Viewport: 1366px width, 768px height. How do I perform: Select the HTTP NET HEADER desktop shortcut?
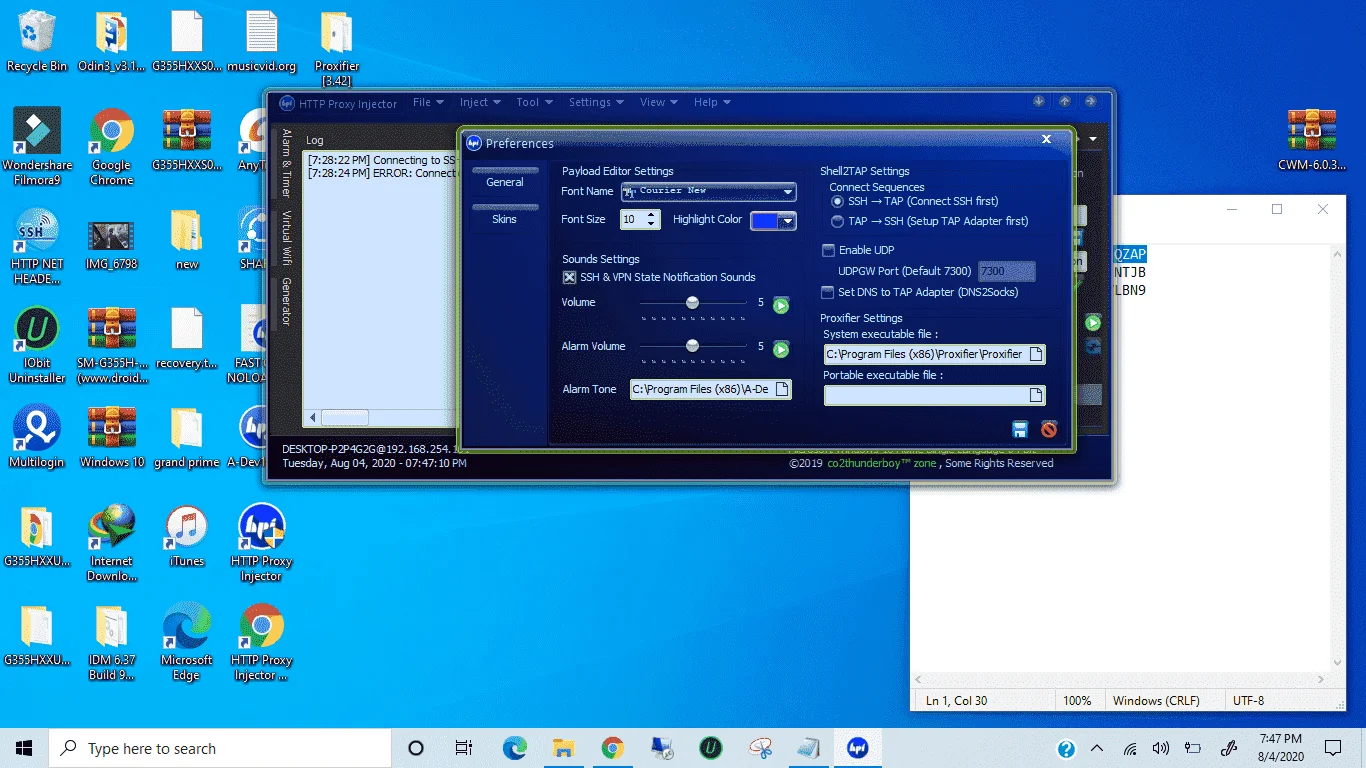point(37,246)
